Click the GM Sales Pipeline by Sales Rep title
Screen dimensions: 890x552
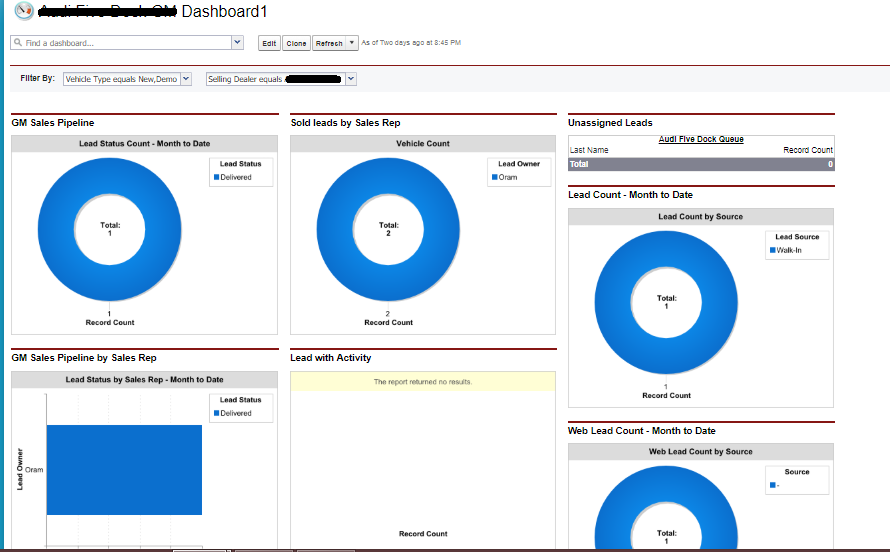click(84, 358)
